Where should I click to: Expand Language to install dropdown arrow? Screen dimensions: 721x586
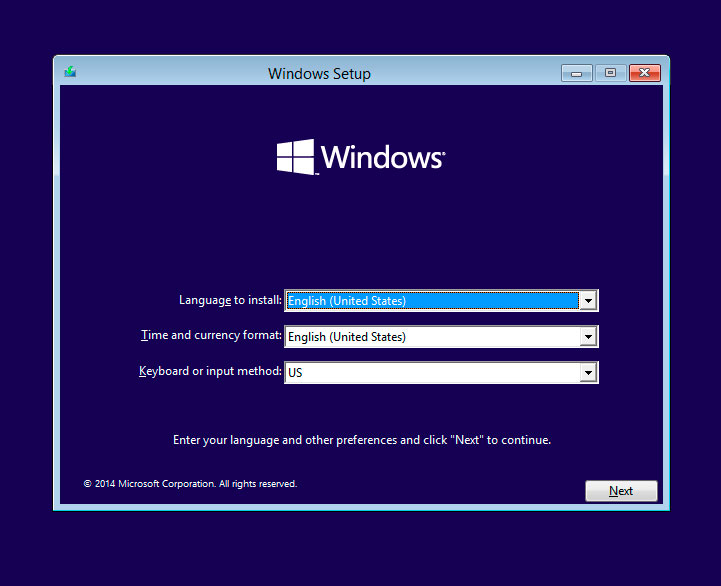tap(588, 300)
